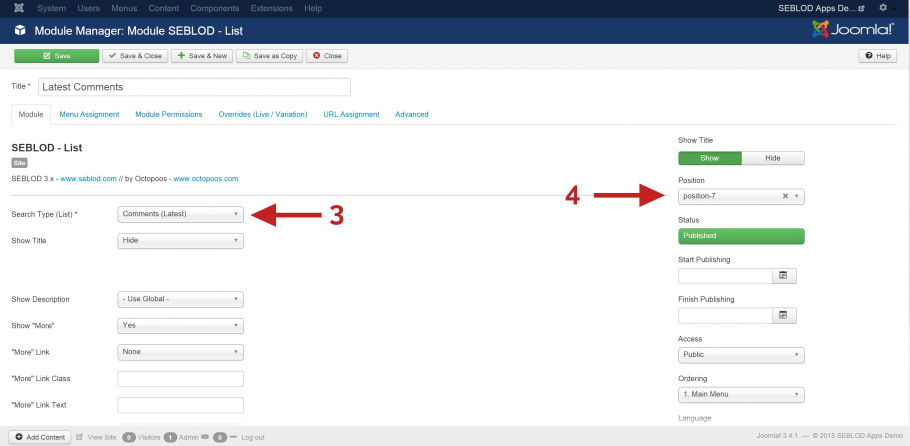Click the messages envelope icon in footer
The image size is (910, 446).
tap(205, 437)
